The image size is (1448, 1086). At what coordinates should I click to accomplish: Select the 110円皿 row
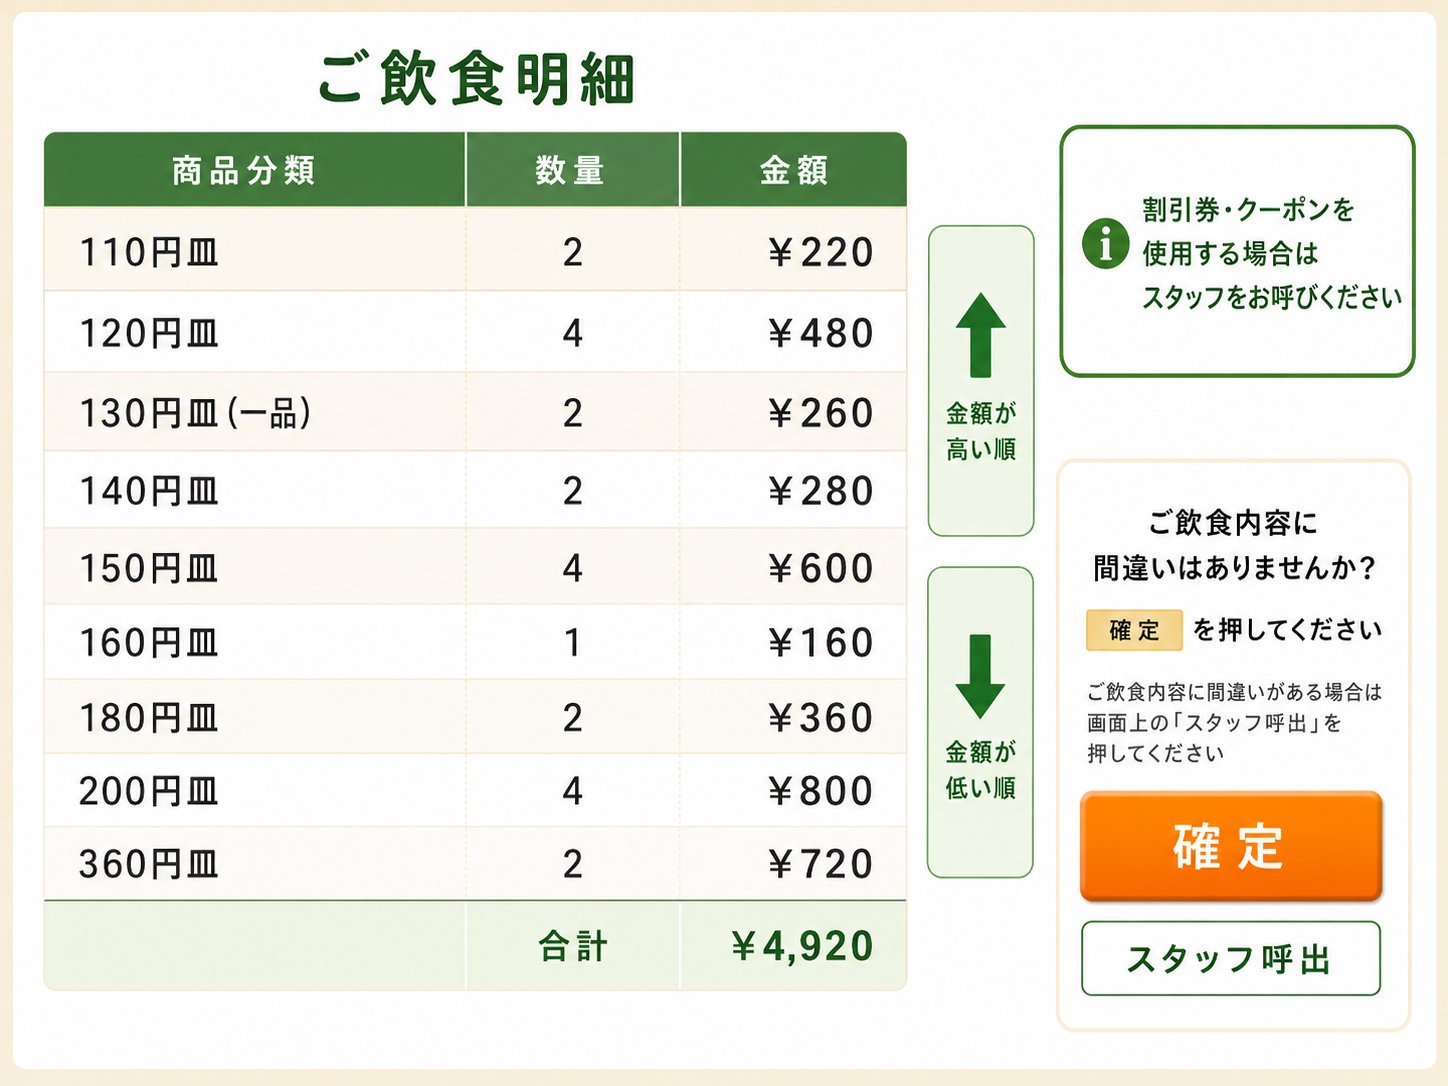(475, 250)
